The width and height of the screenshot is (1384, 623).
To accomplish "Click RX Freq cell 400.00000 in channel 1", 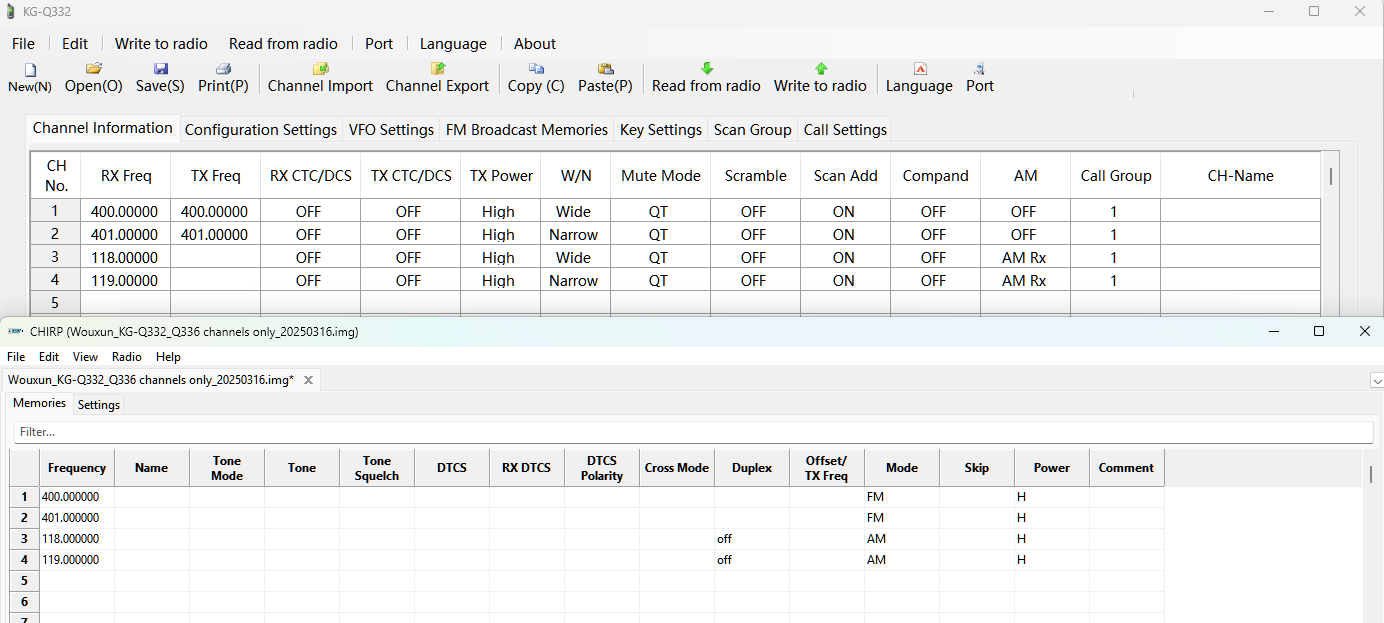I will 126,211.
